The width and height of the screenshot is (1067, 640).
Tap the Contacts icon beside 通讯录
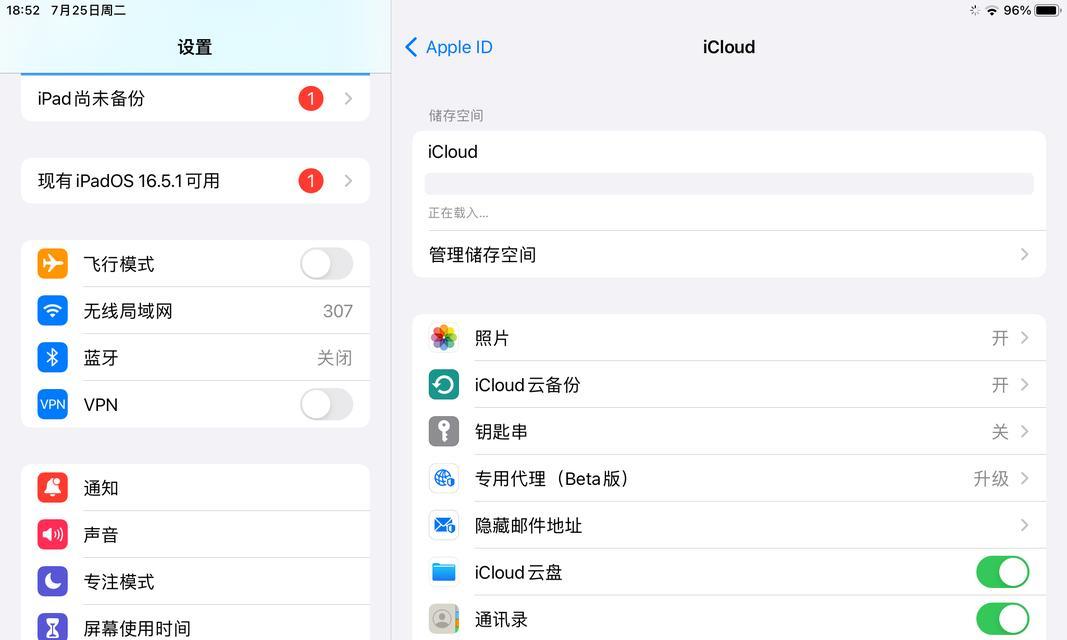tap(444, 620)
